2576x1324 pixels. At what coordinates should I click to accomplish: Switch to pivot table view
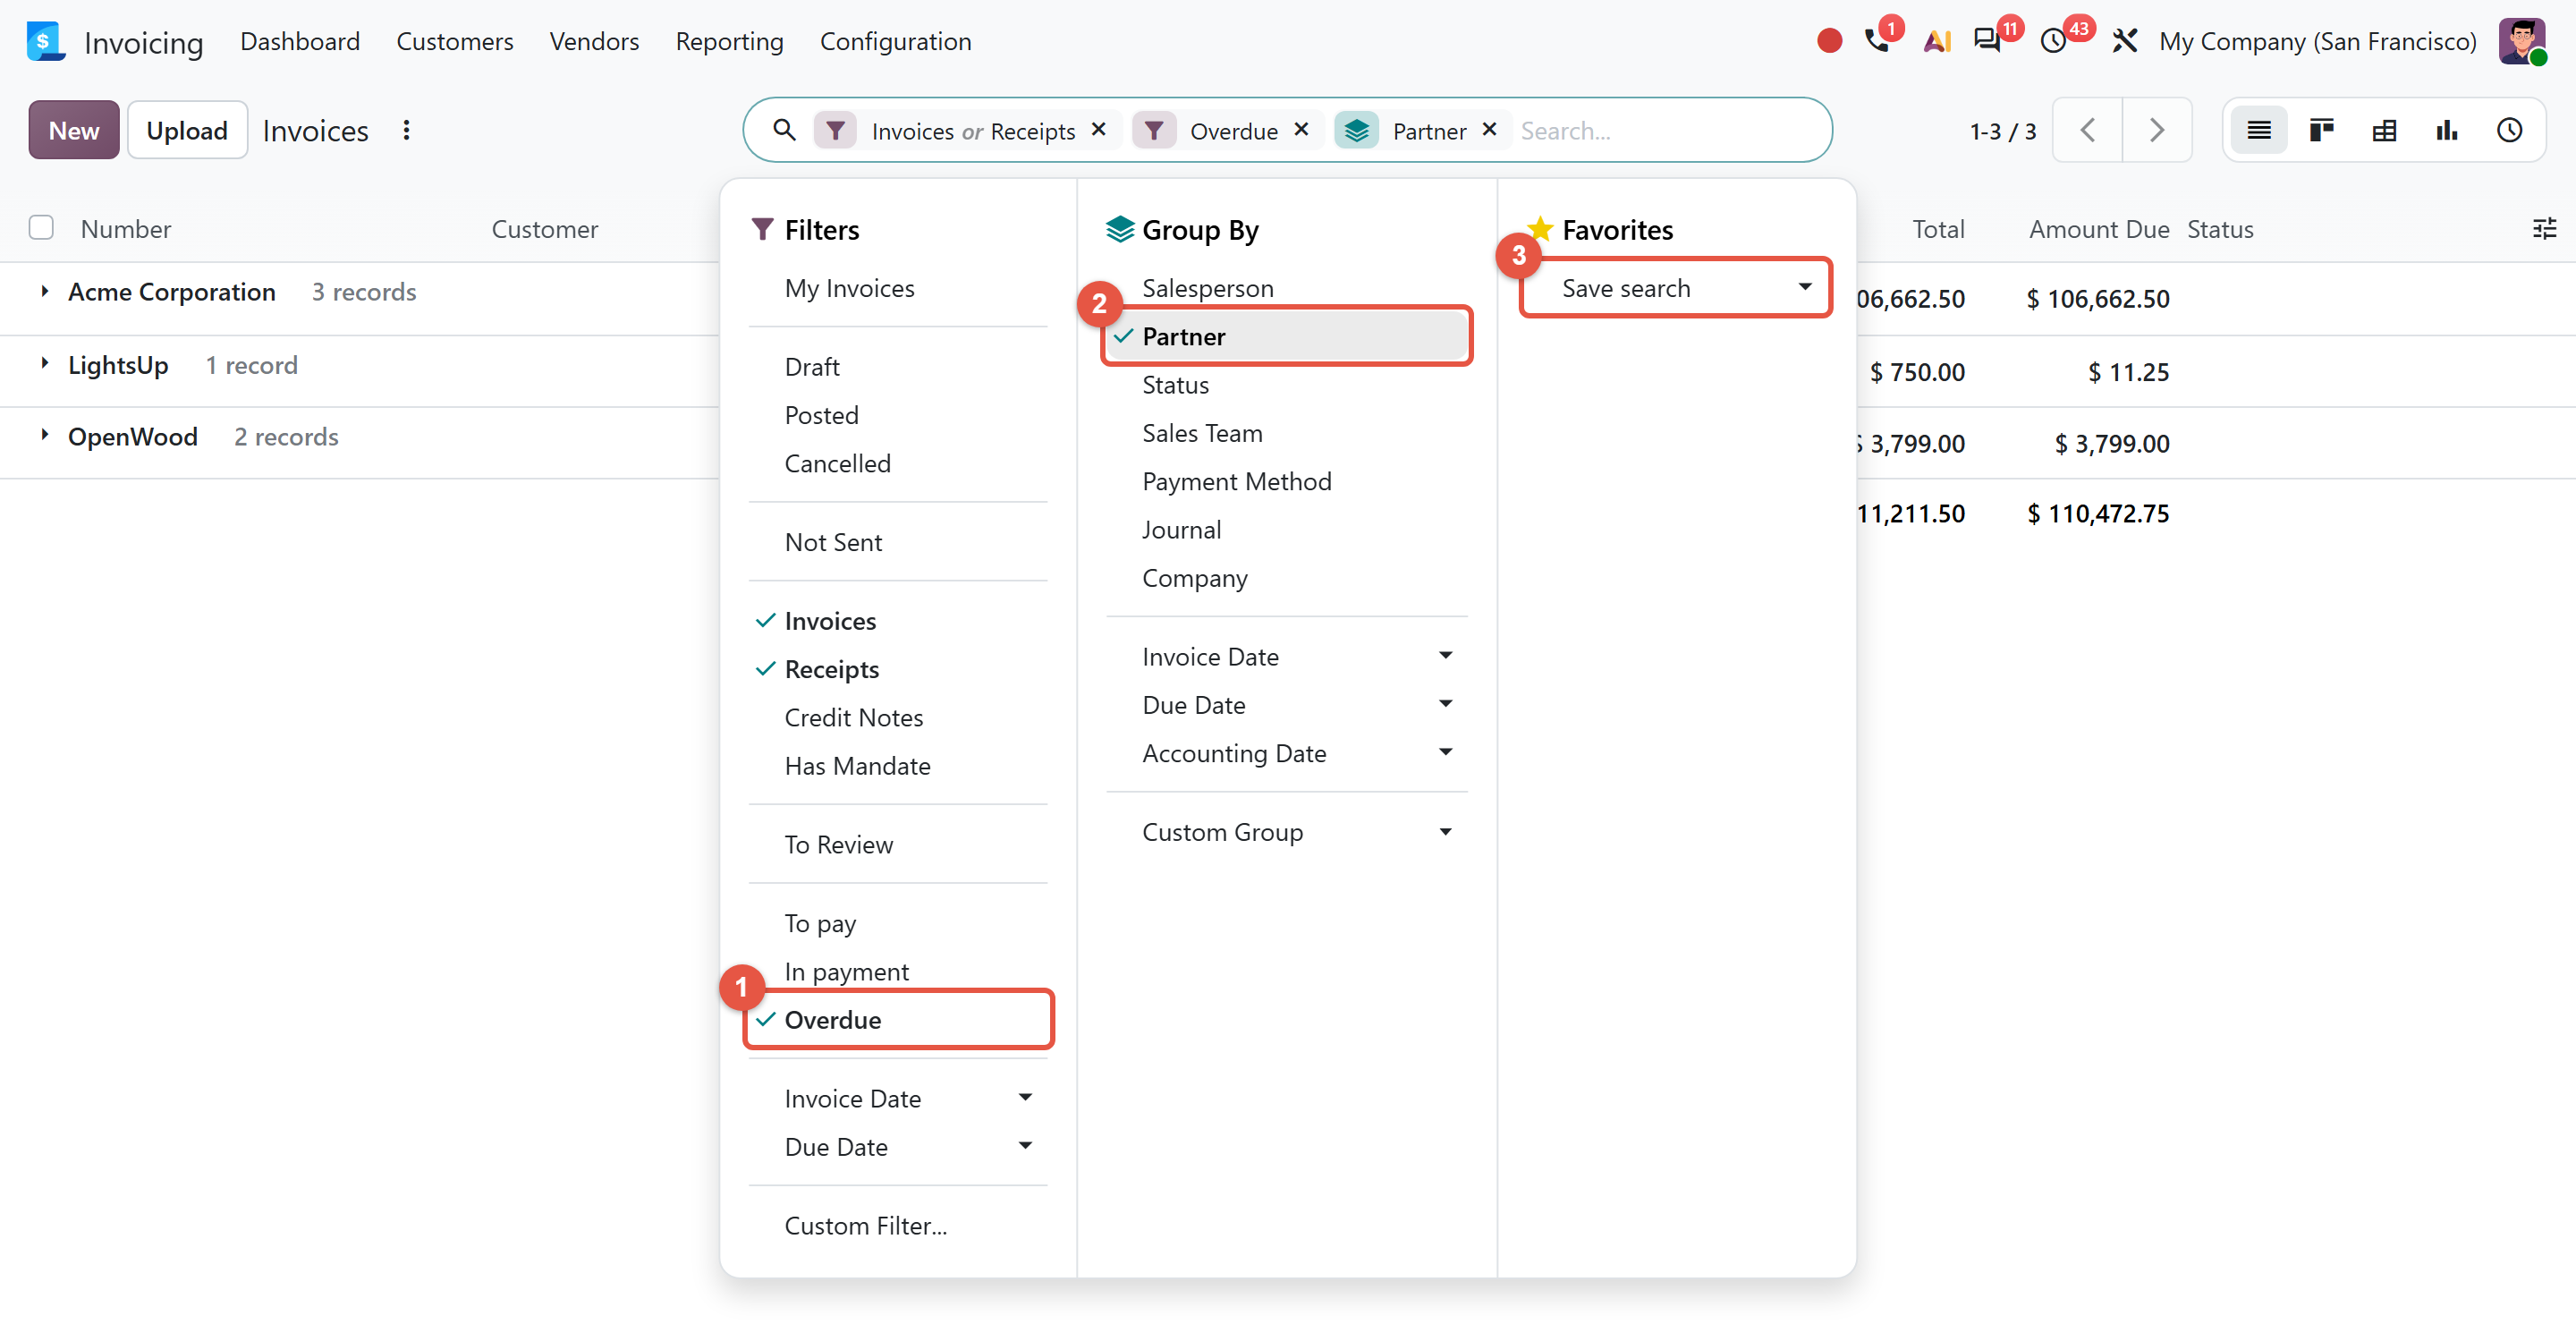[x=2384, y=130]
